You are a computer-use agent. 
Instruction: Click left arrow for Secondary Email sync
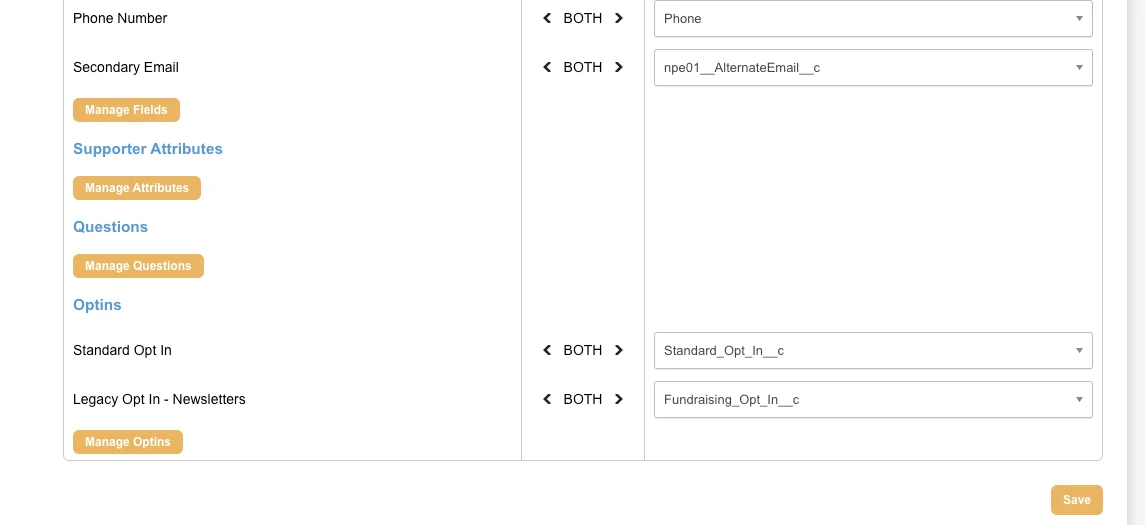(x=547, y=67)
